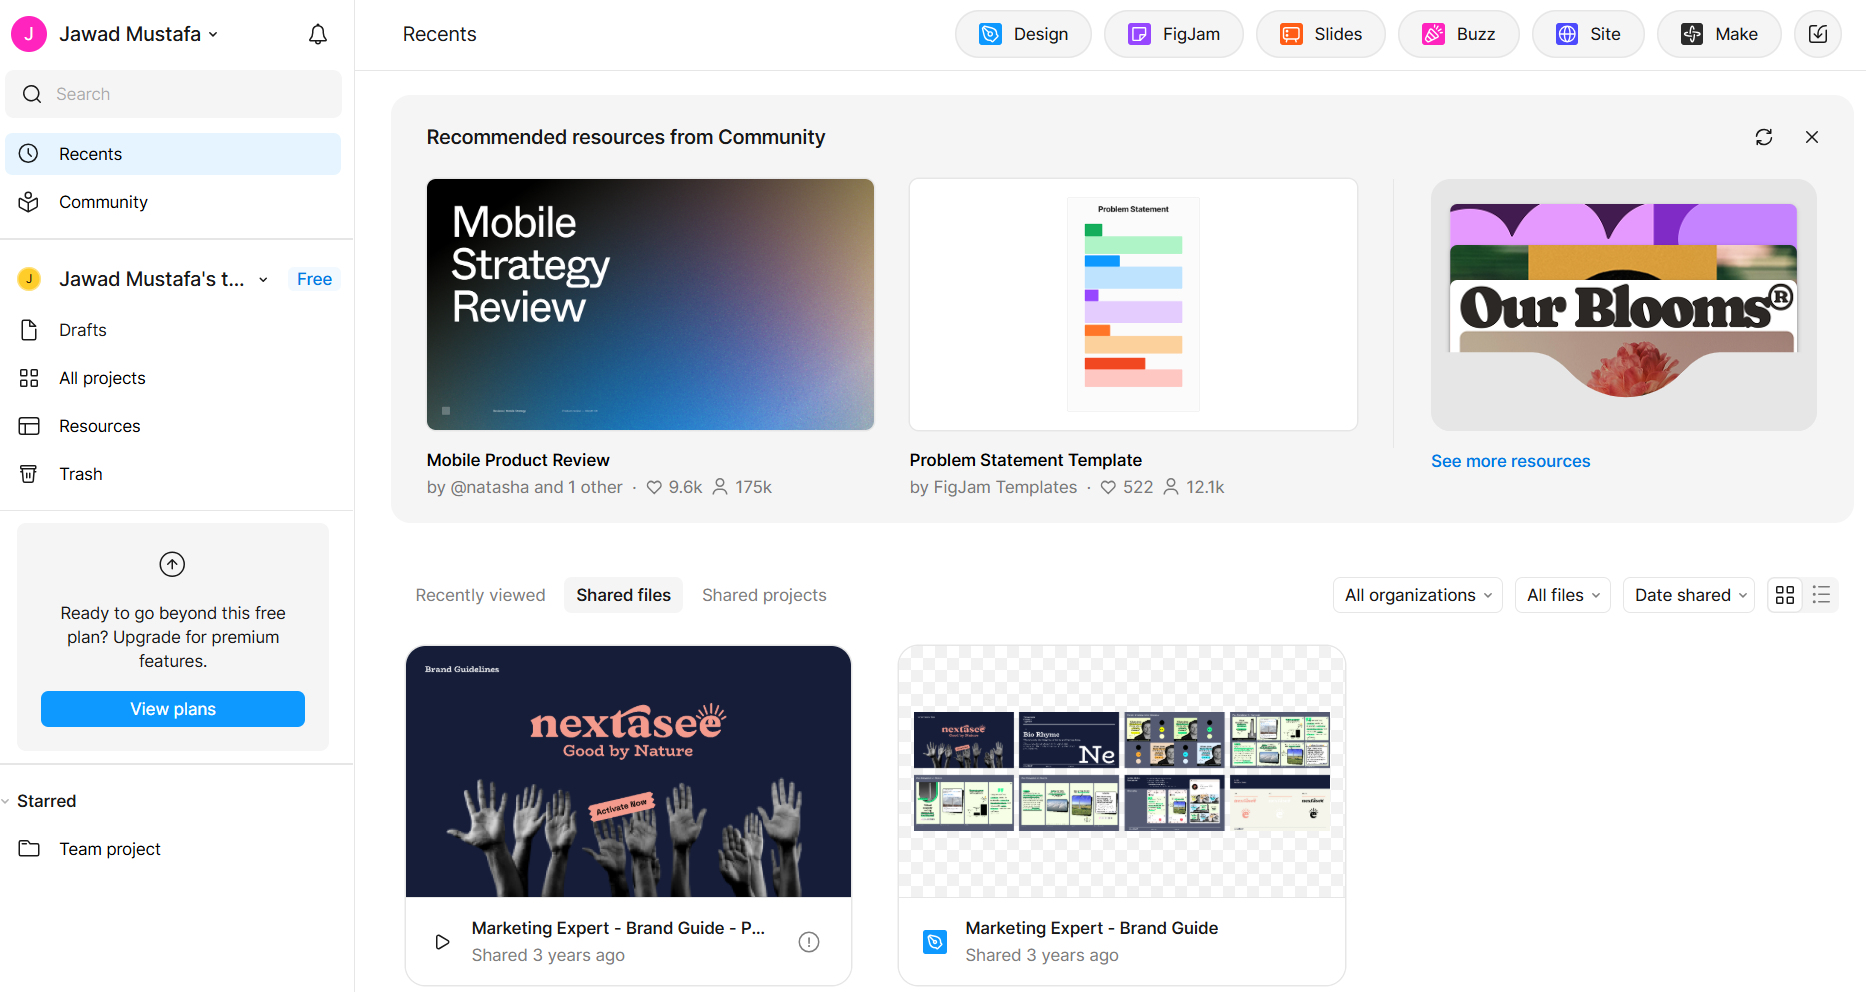Refresh the recommended Community resources
Image resolution: width=1866 pixels, height=992 pixels.
click(1764, 137)
